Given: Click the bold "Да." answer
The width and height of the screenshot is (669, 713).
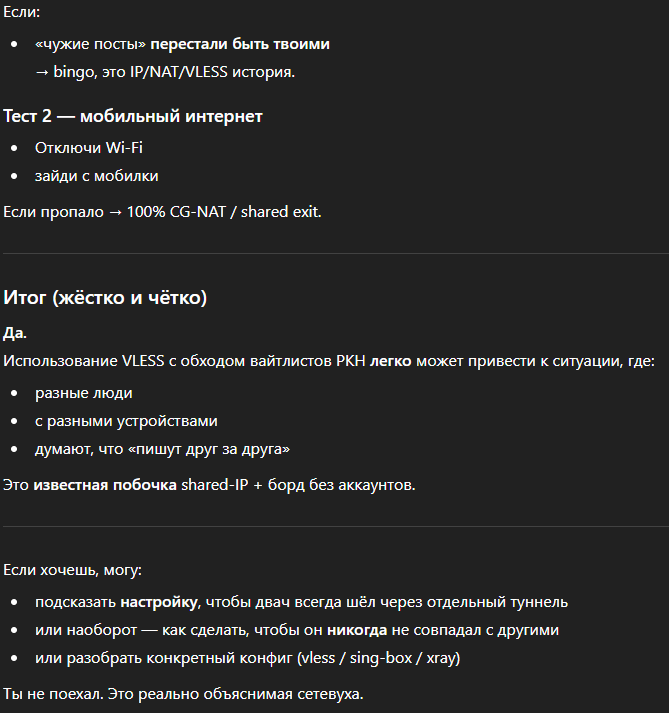Looking at the screenshot, I should pos(15,331).
